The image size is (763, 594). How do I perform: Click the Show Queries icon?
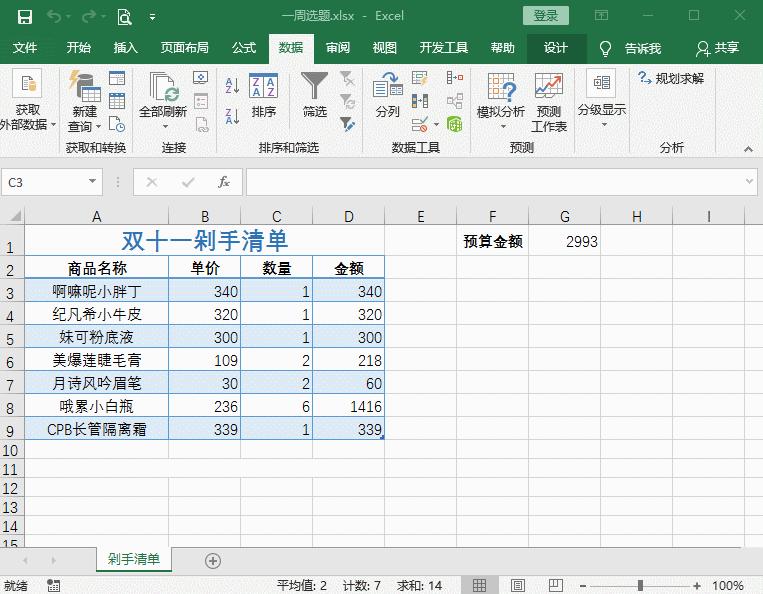point(117,78)
